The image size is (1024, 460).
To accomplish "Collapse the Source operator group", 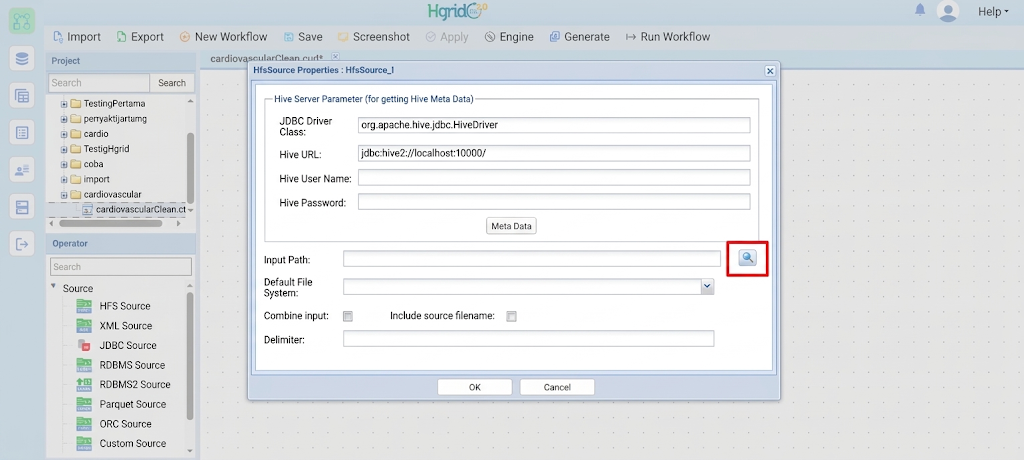I will coord(54,288).
